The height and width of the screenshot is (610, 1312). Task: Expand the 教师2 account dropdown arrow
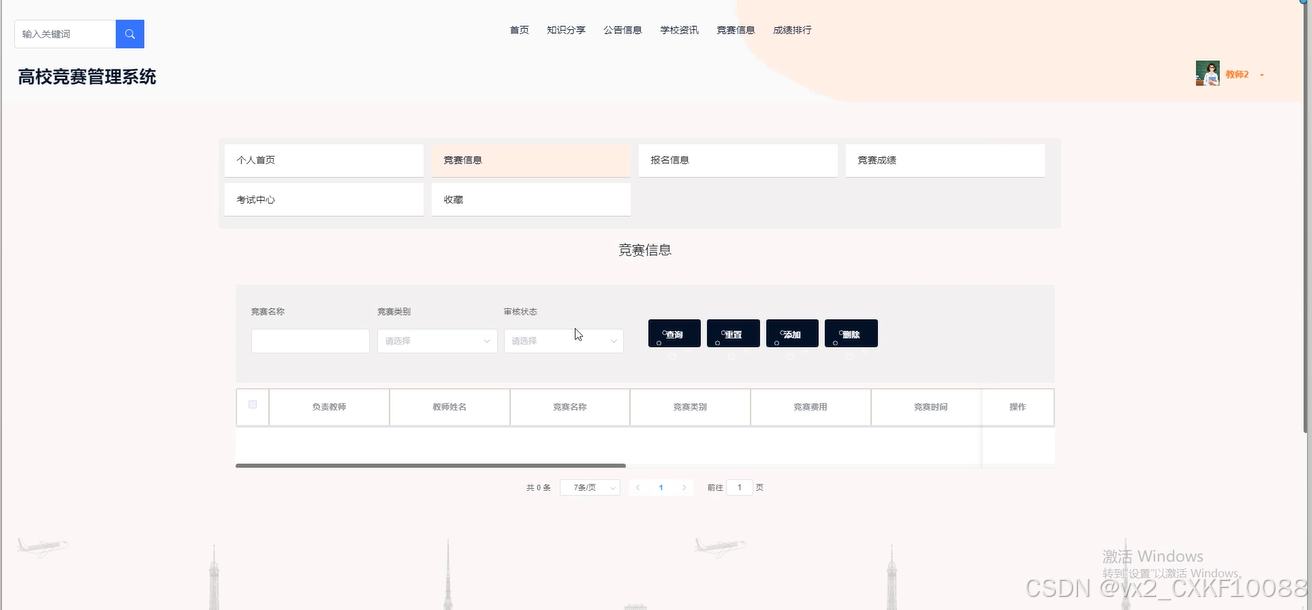point(1262,75)
